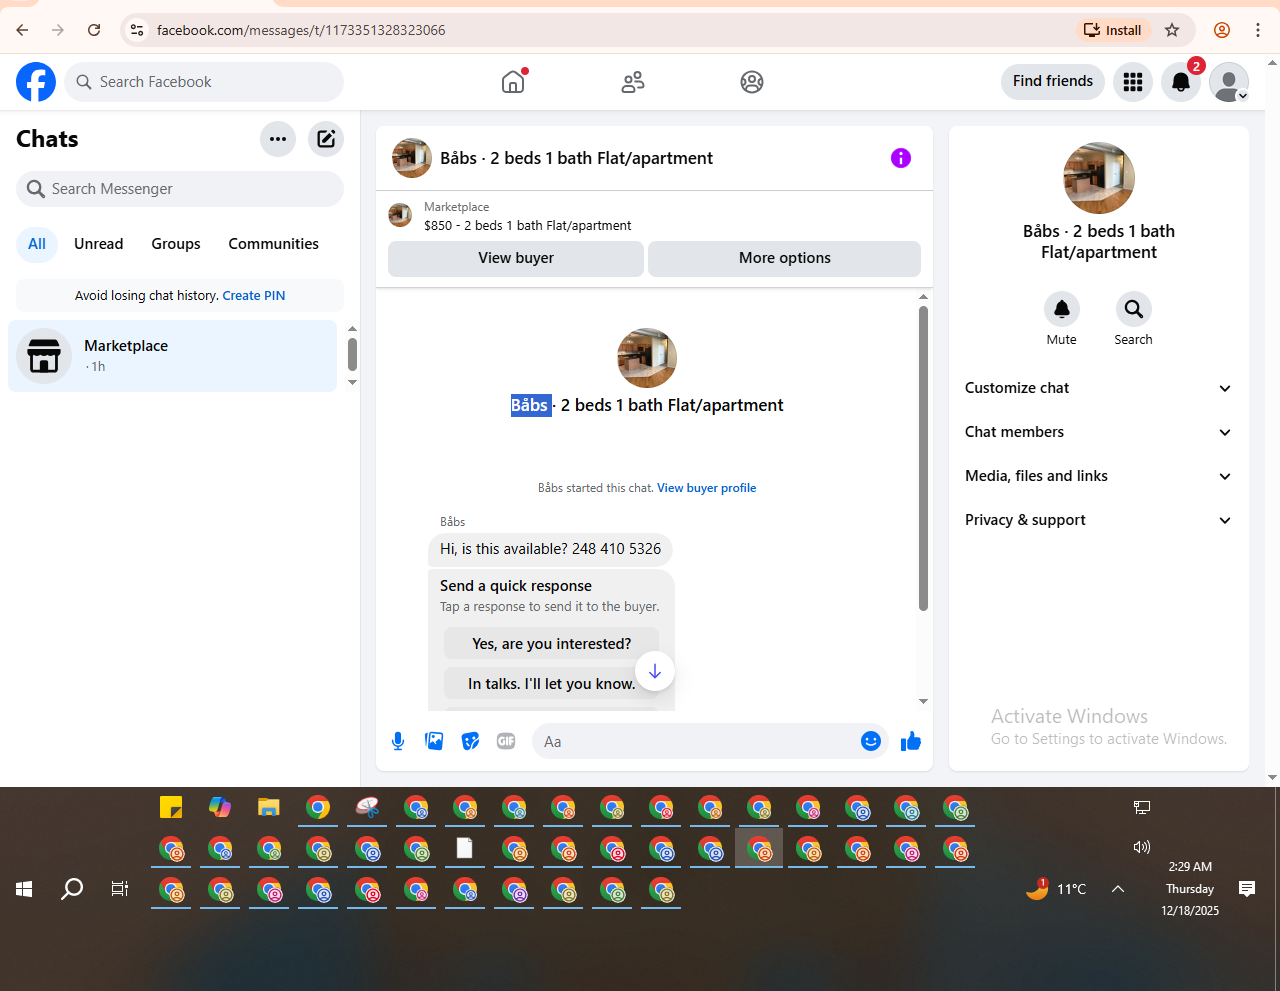Screen dimensions: 1280x991
Task: Open the Groups icon in top navigation
Action: 752,82
